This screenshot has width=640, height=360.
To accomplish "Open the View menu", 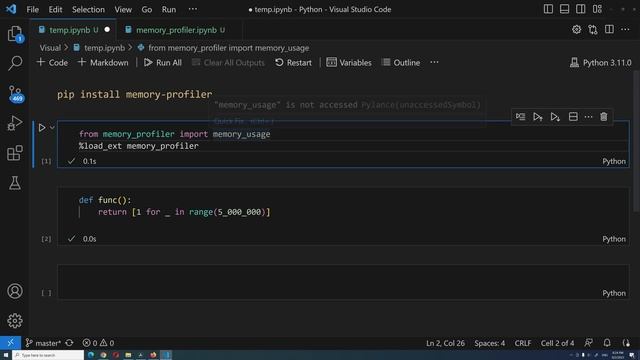I will [x=123, y=9].
